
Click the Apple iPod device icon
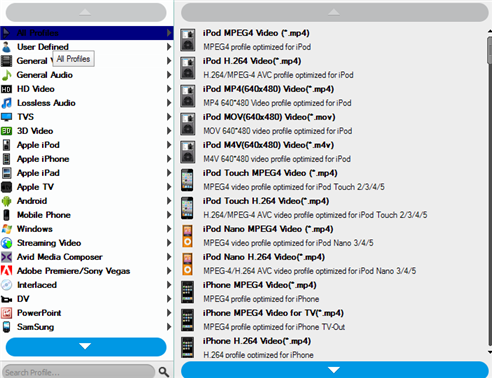click(x=6, y=145)
